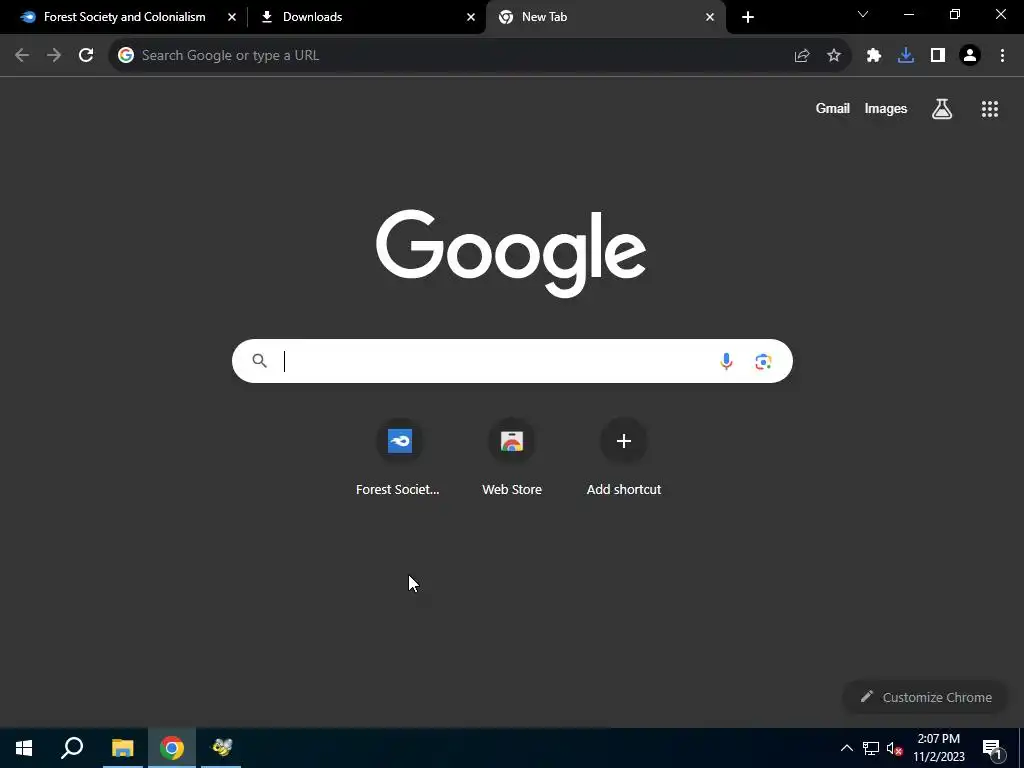
Task: Open the Forest Societ... shortcut tile
Action: (398, 458)
